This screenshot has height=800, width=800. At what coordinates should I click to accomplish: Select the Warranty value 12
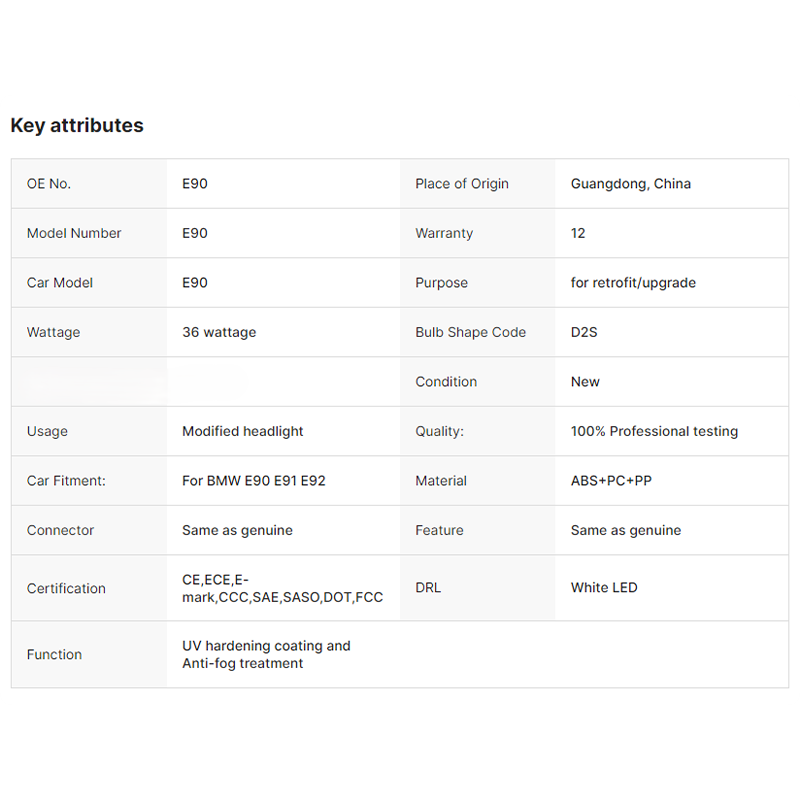578,233
